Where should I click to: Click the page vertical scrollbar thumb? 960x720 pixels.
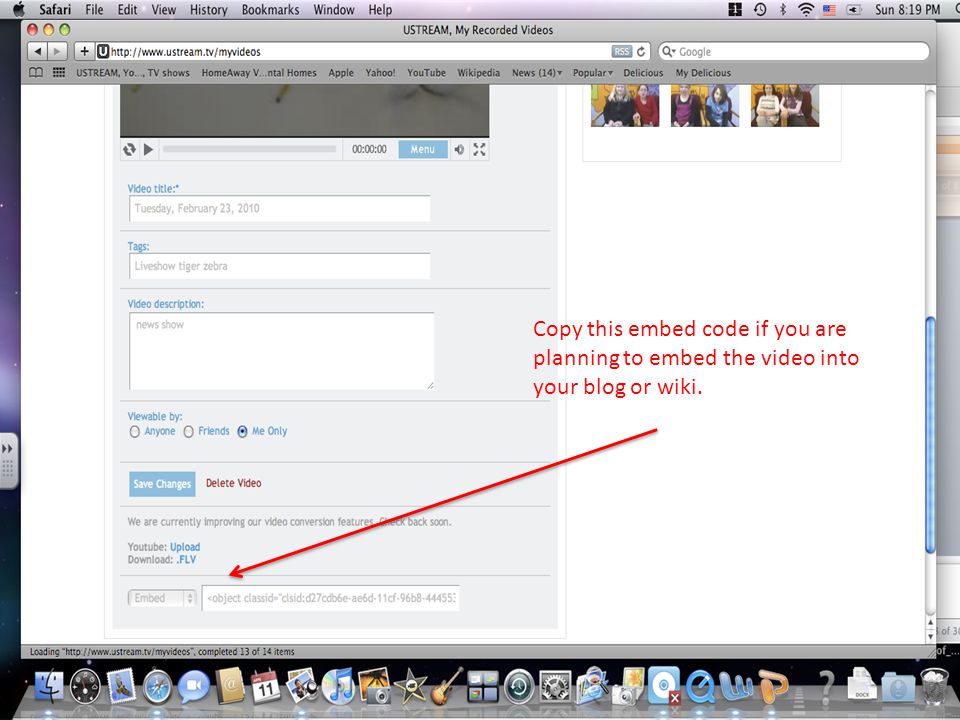point(931,435)
